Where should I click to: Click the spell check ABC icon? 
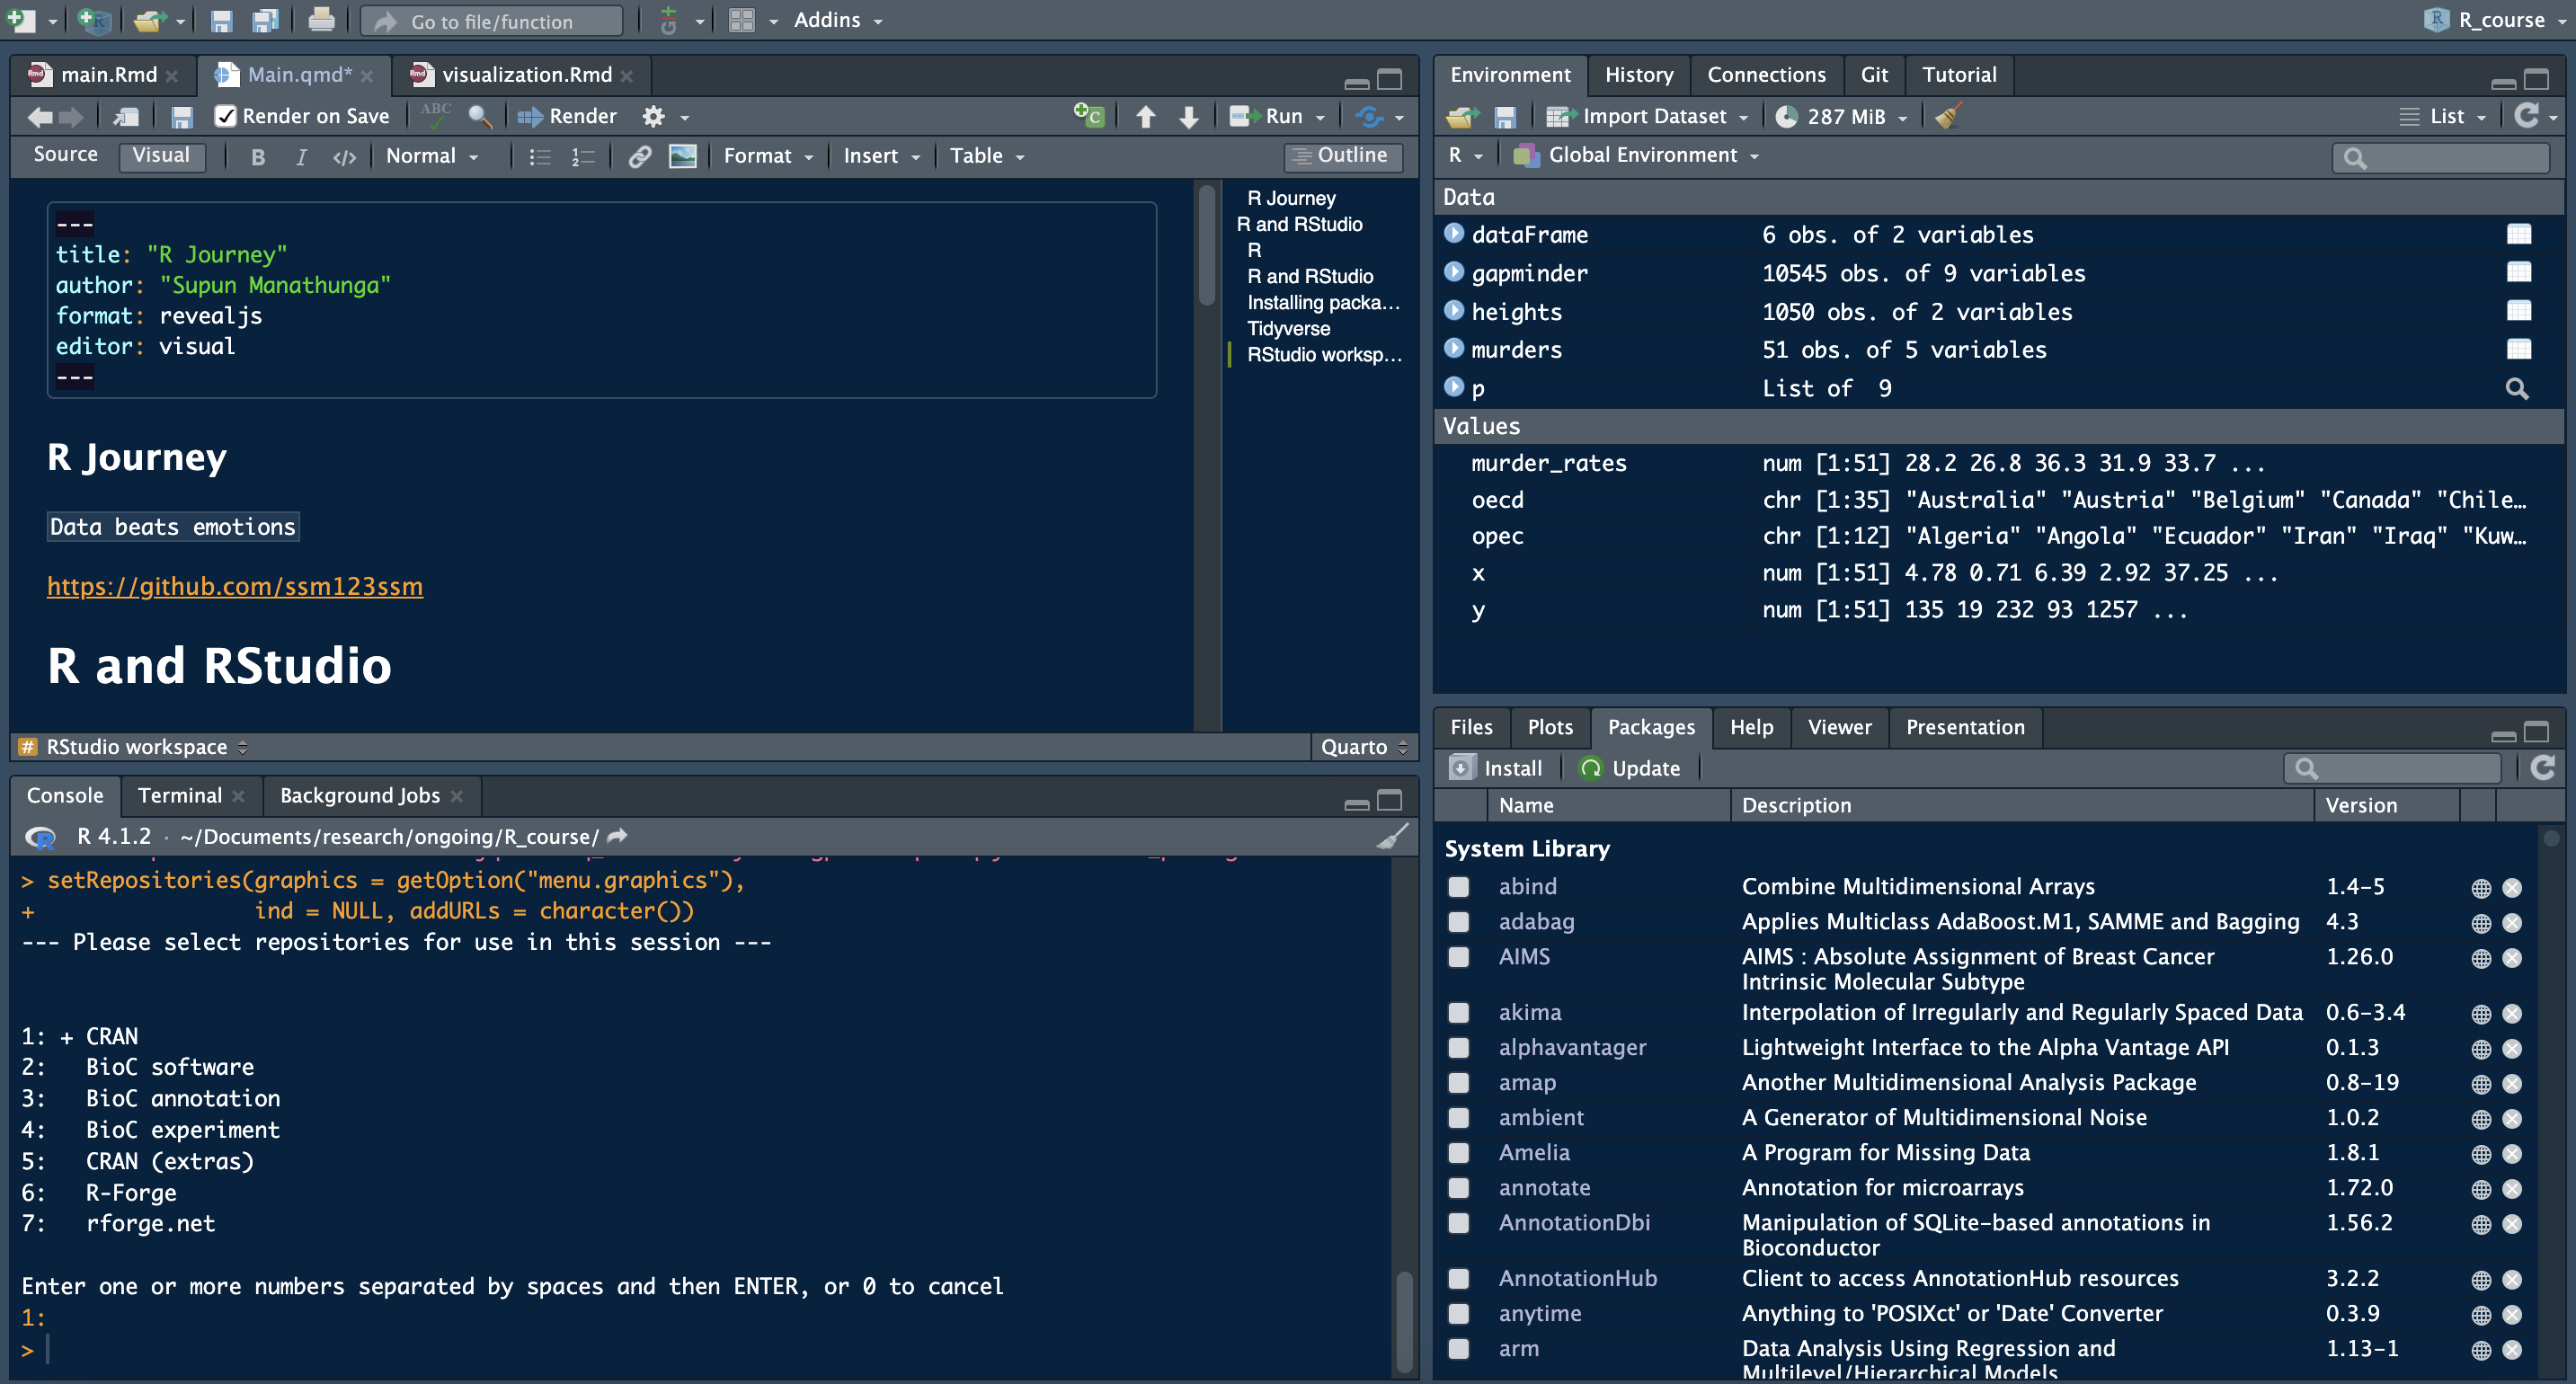click(436, 115)
